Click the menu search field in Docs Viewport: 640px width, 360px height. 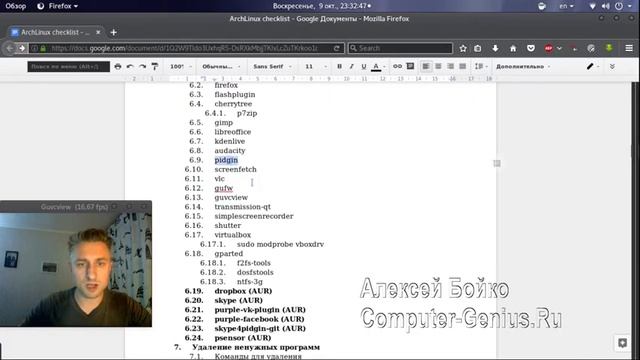(x=69, y=67)
